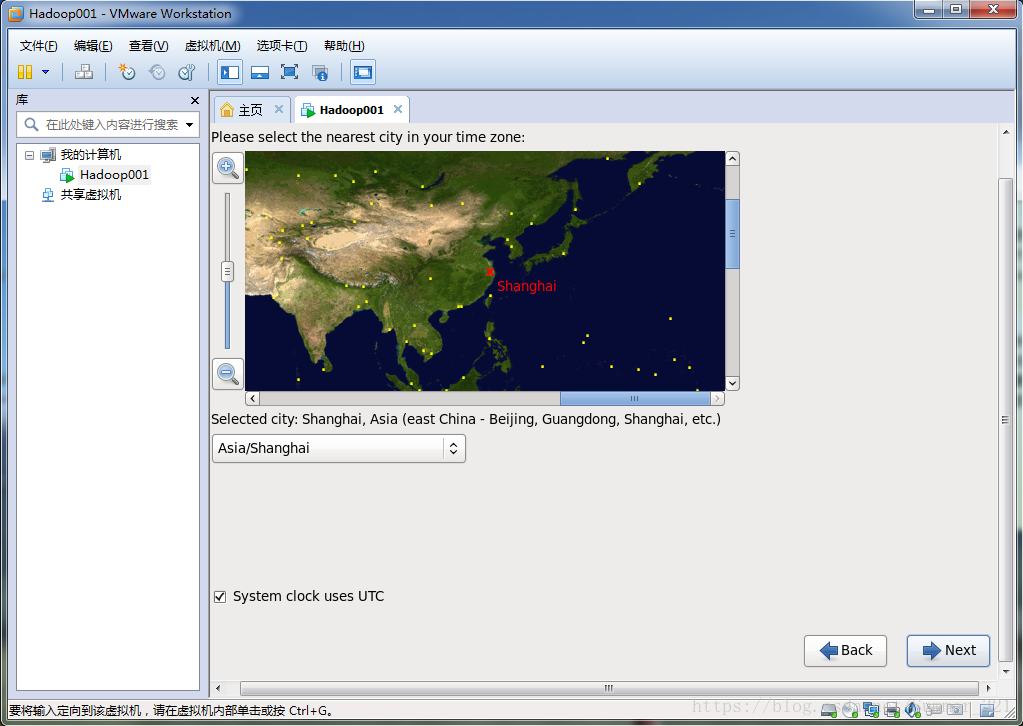
Task: Click the map's horizontal scrollbar thumb
Action: 635,398
